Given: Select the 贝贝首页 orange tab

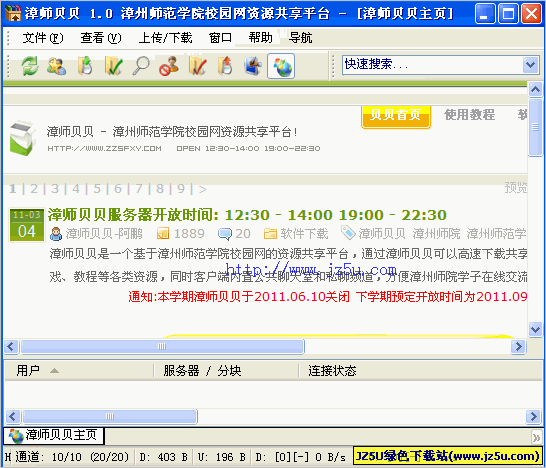Looking at the screenshot, I should point(396,116).
